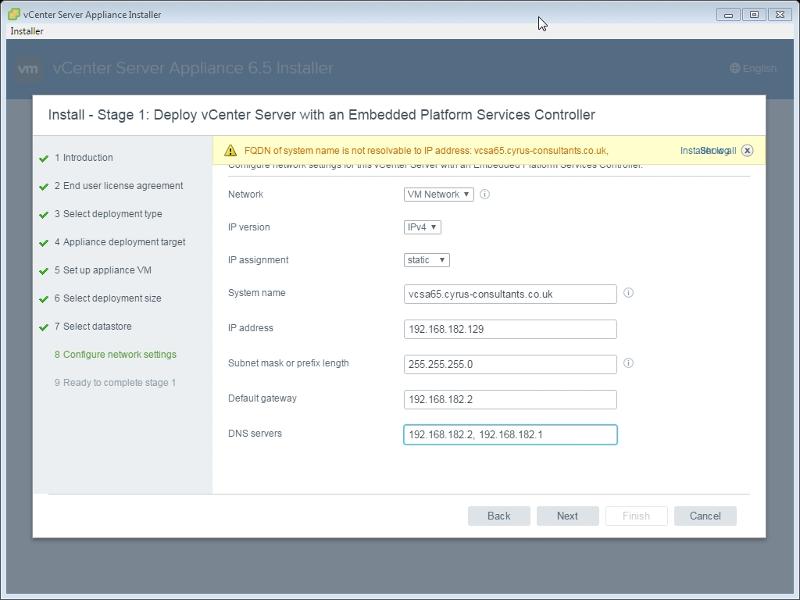Click the System name input field

coord(510,294)
